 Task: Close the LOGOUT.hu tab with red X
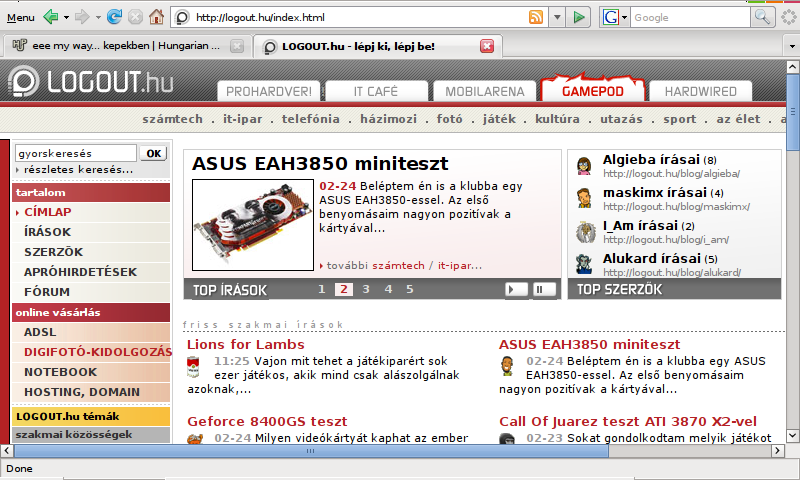click(x=487, y=46)
